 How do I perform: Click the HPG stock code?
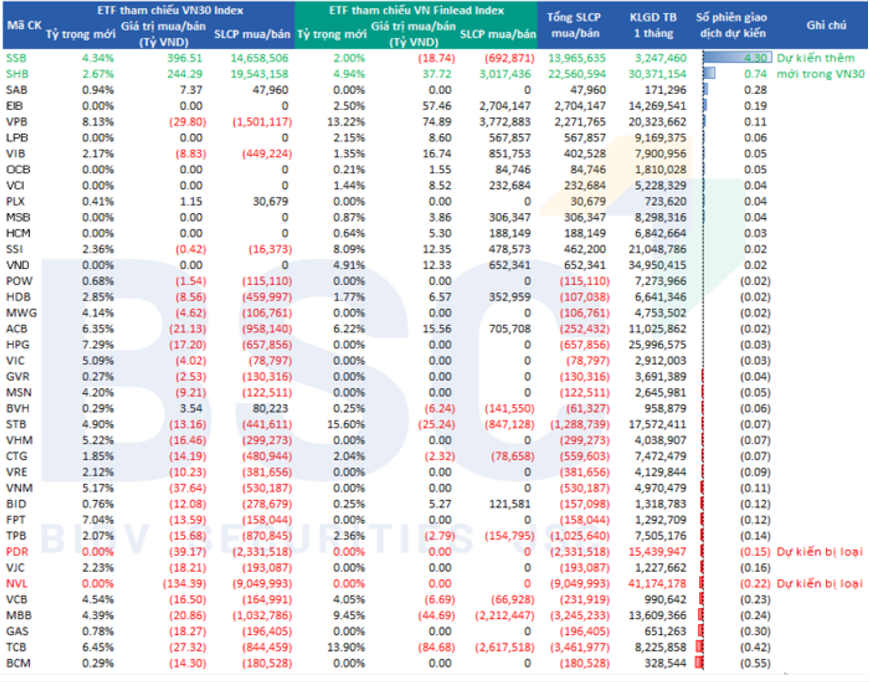17,345
